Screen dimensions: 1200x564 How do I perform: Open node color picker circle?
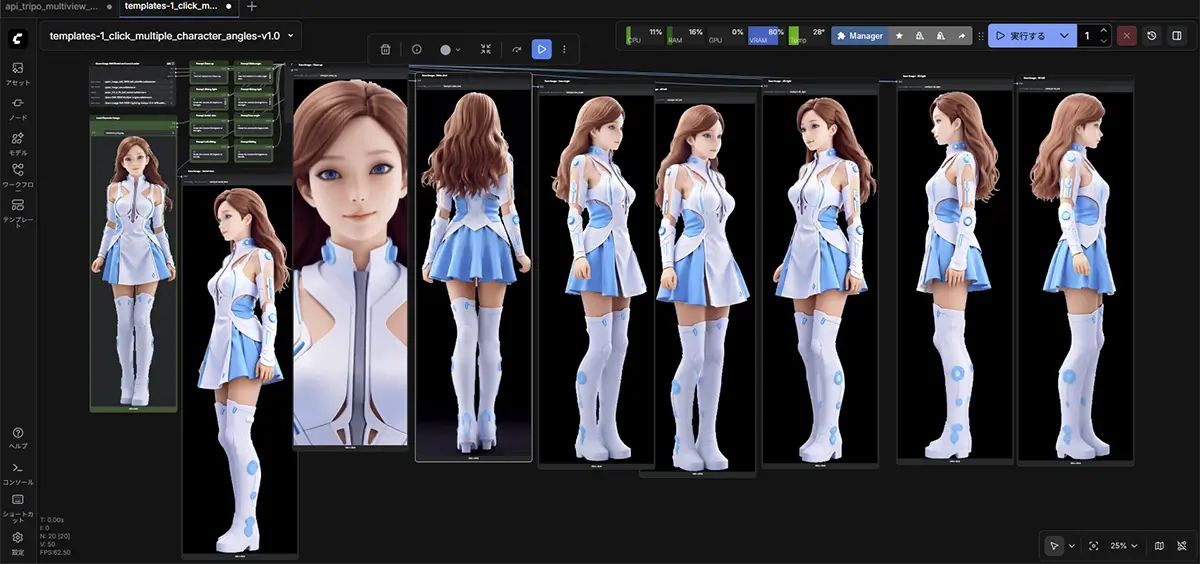pos(450,49)
